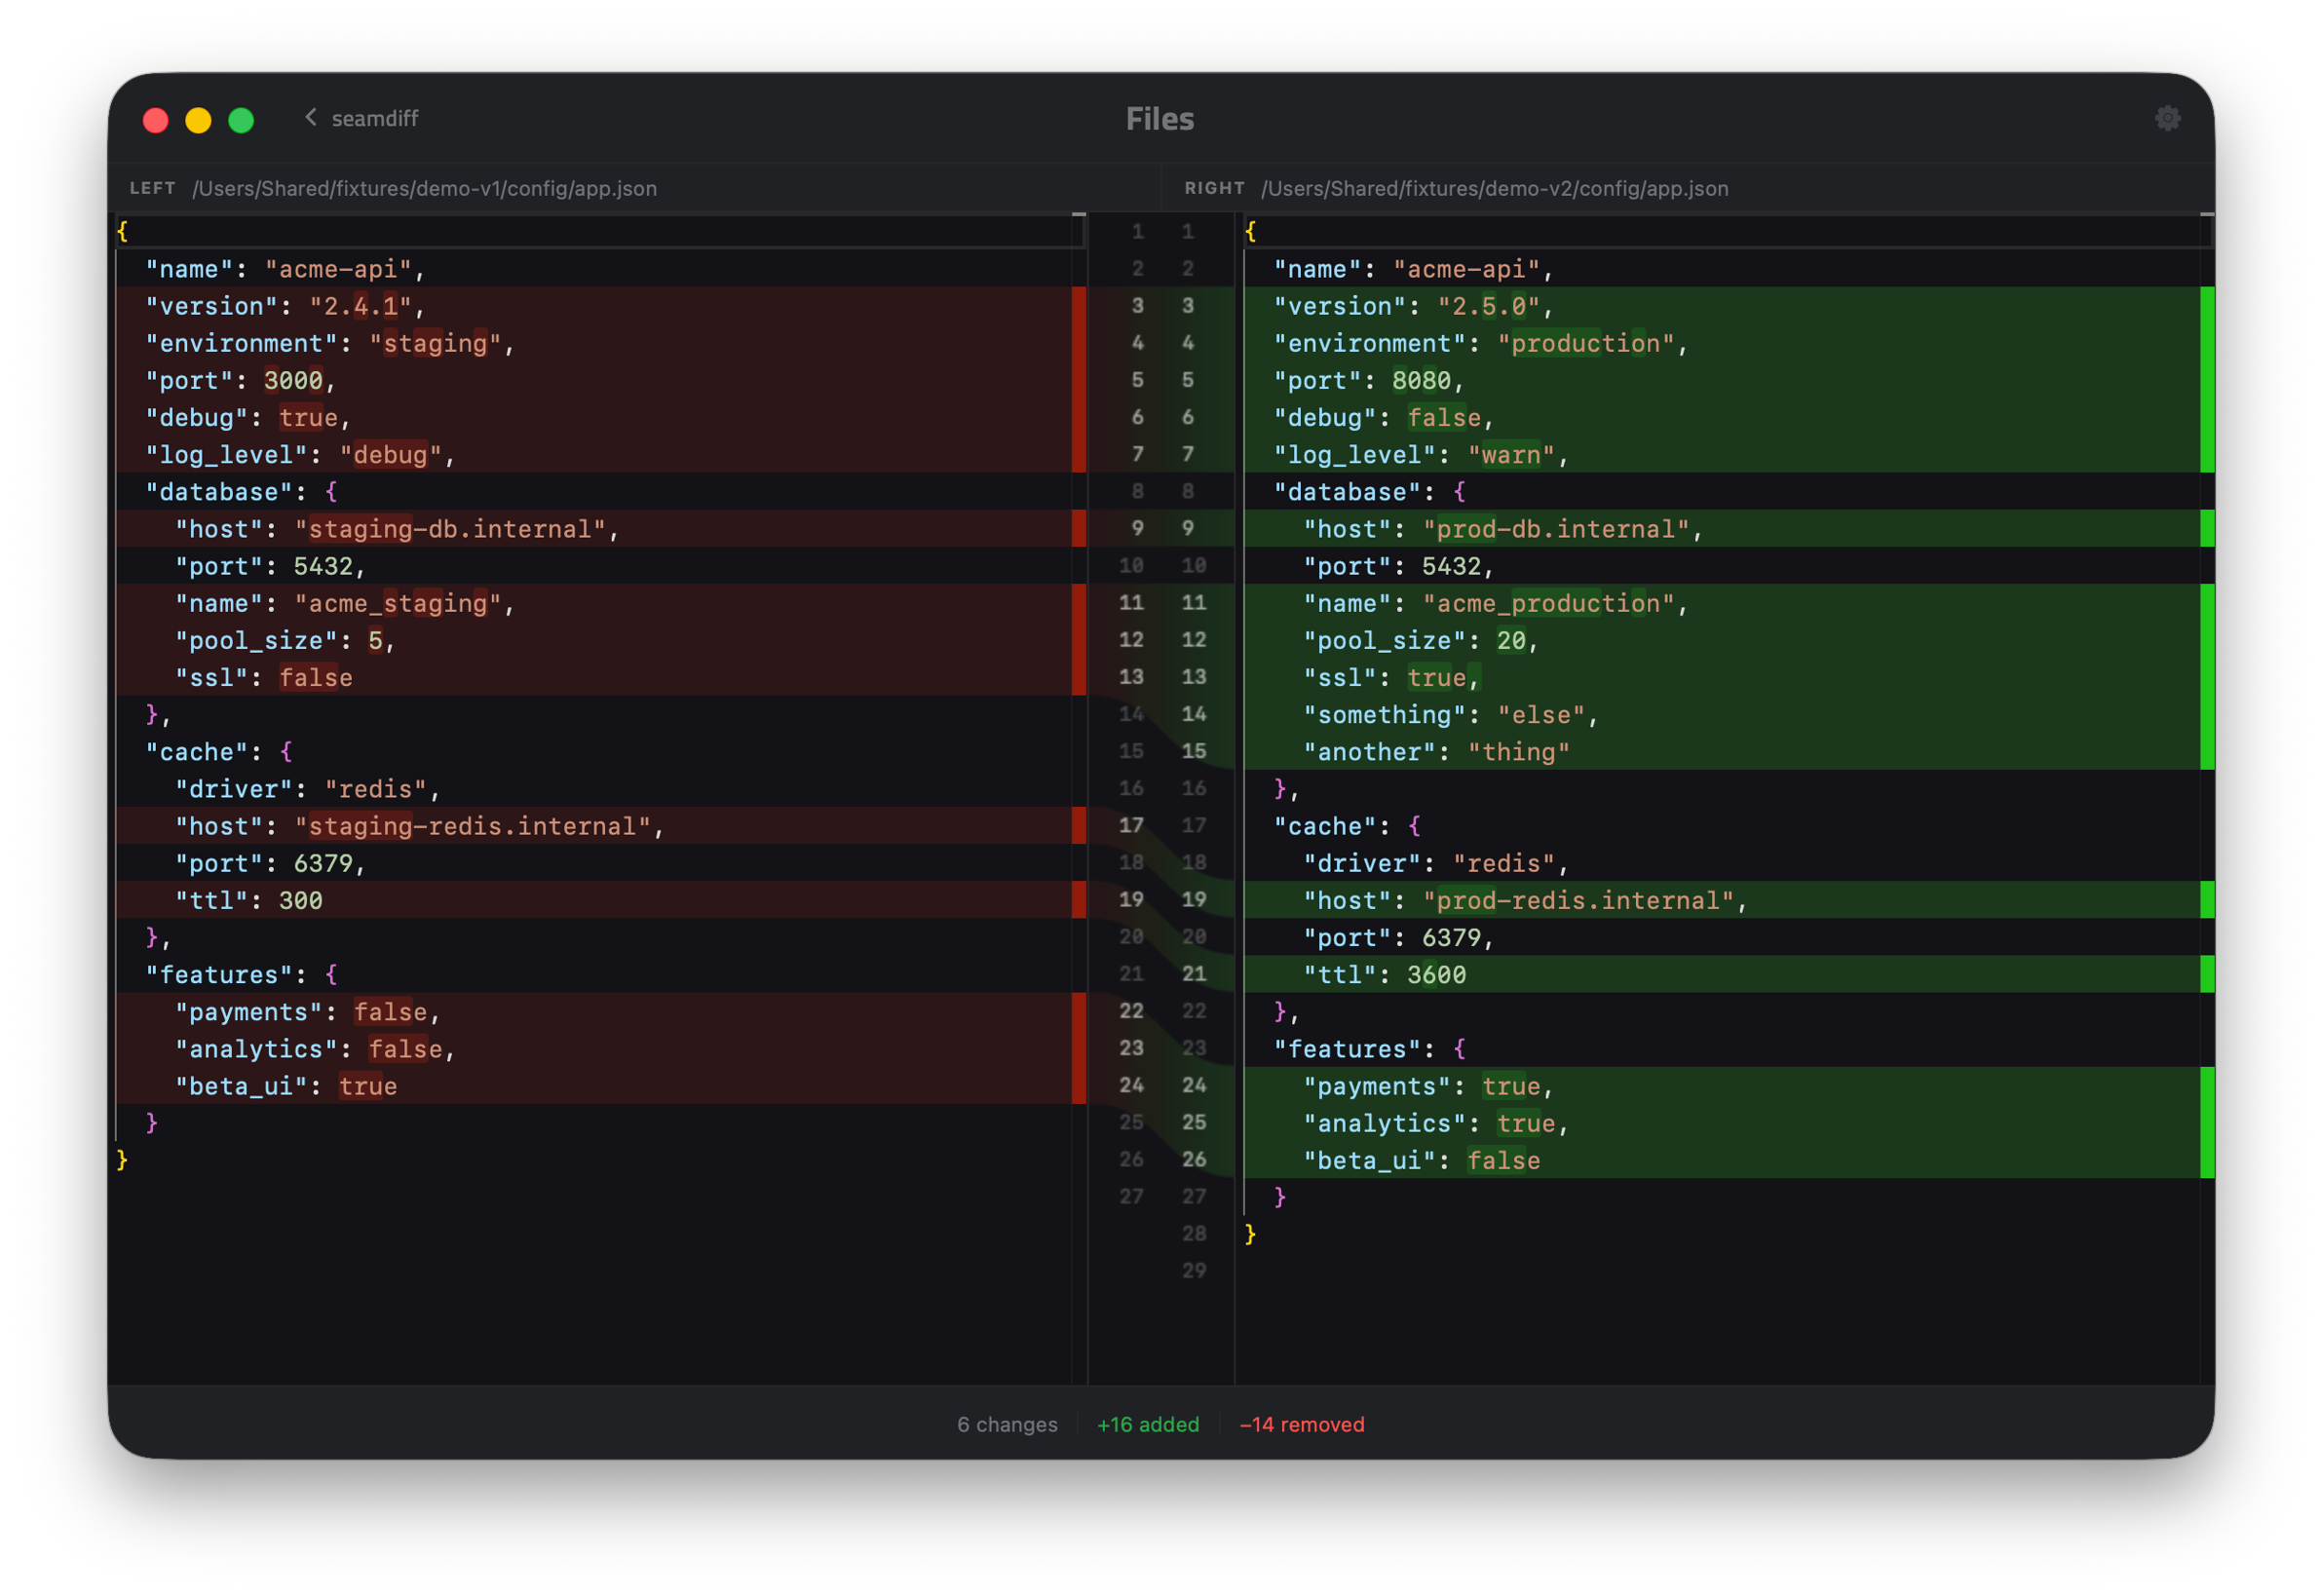Click the "−14 removed" status entry

pyautogui.click(x=1301, y=1423)
